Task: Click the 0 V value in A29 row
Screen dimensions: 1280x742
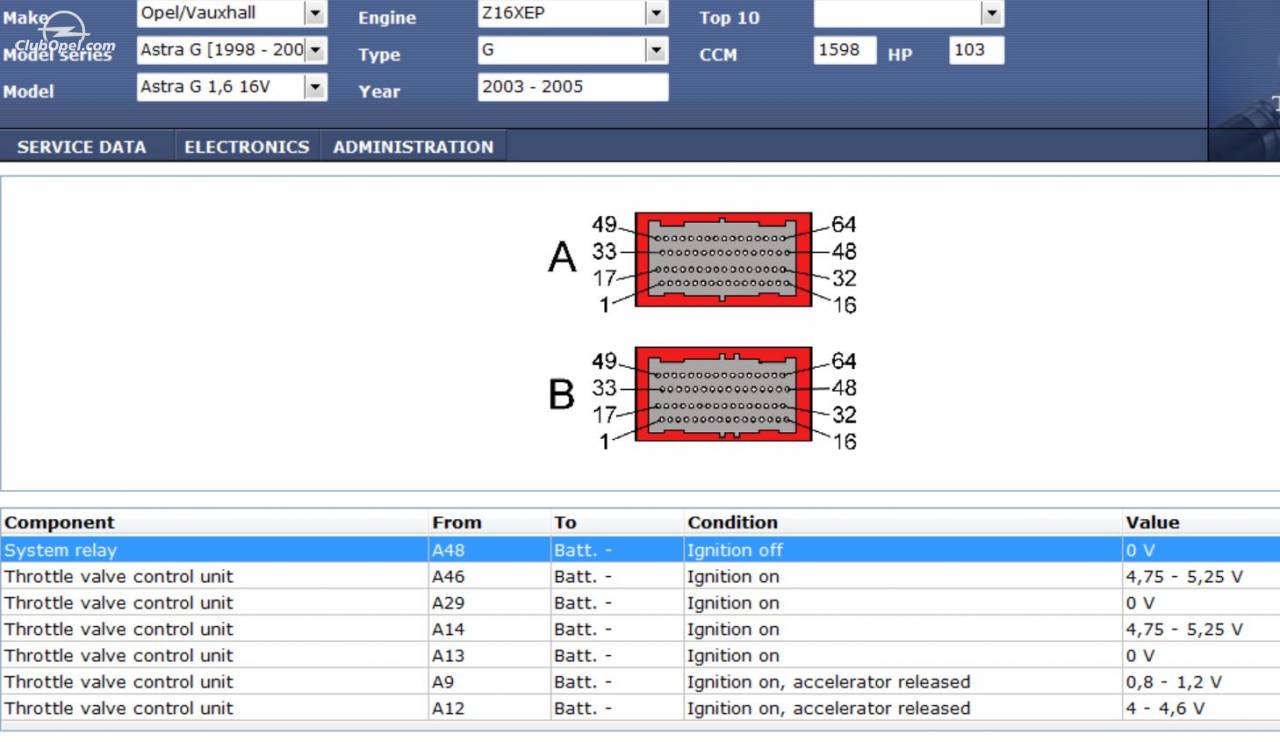Action: [1140, 603]
